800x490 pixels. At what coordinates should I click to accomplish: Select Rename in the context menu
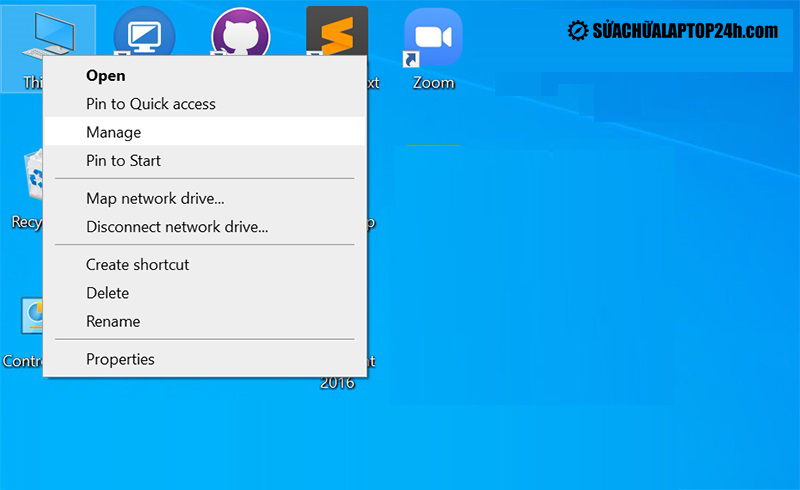(x=205, y=322)
